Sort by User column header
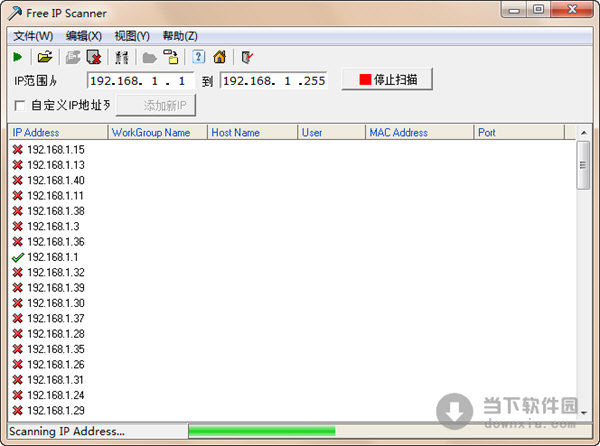Image resolution: width=600 pixels, height=446 pixels. click(332, 132)
